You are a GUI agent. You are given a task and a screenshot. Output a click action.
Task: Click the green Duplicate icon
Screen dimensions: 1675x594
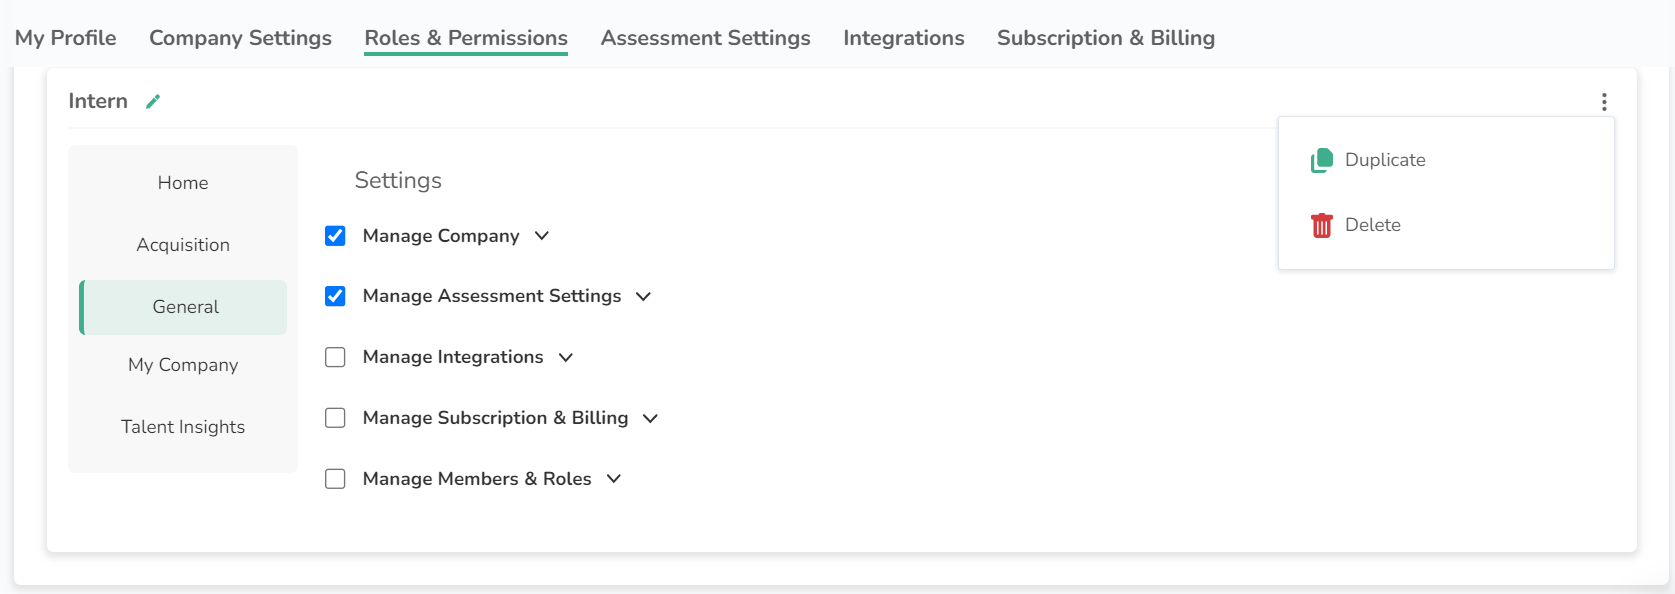[1321, 160]
